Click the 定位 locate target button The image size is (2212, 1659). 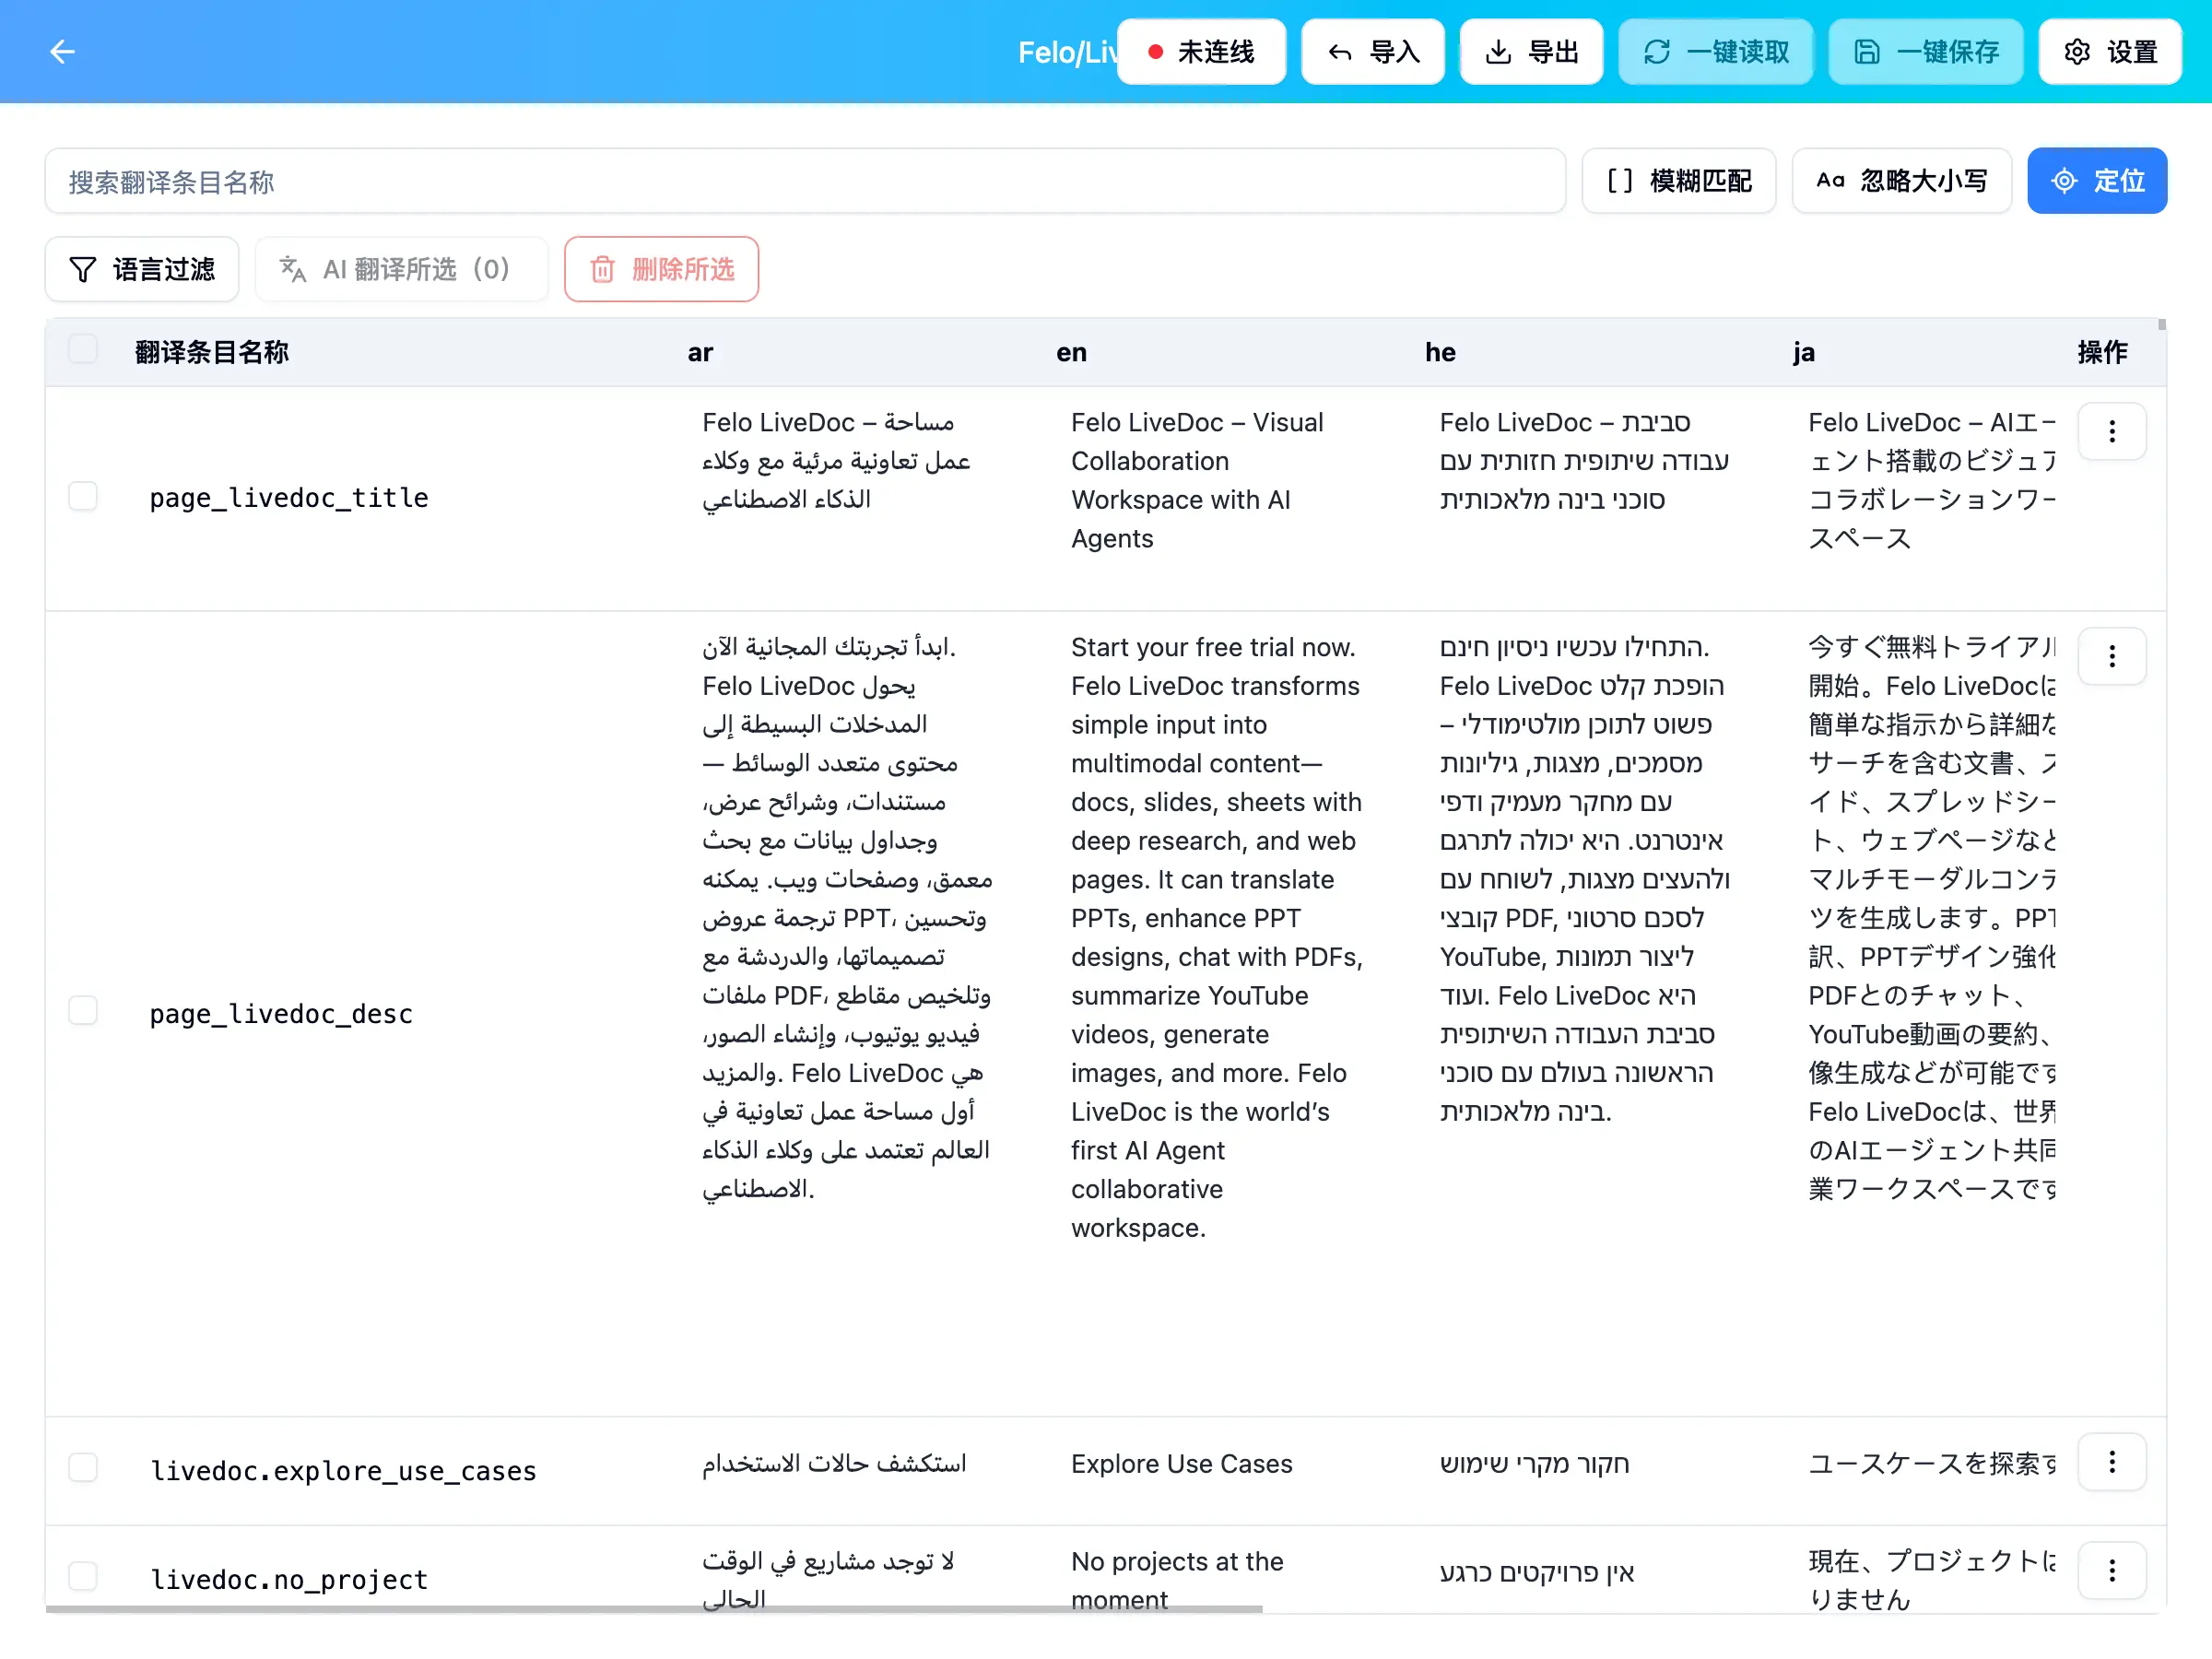point(2096,181)
